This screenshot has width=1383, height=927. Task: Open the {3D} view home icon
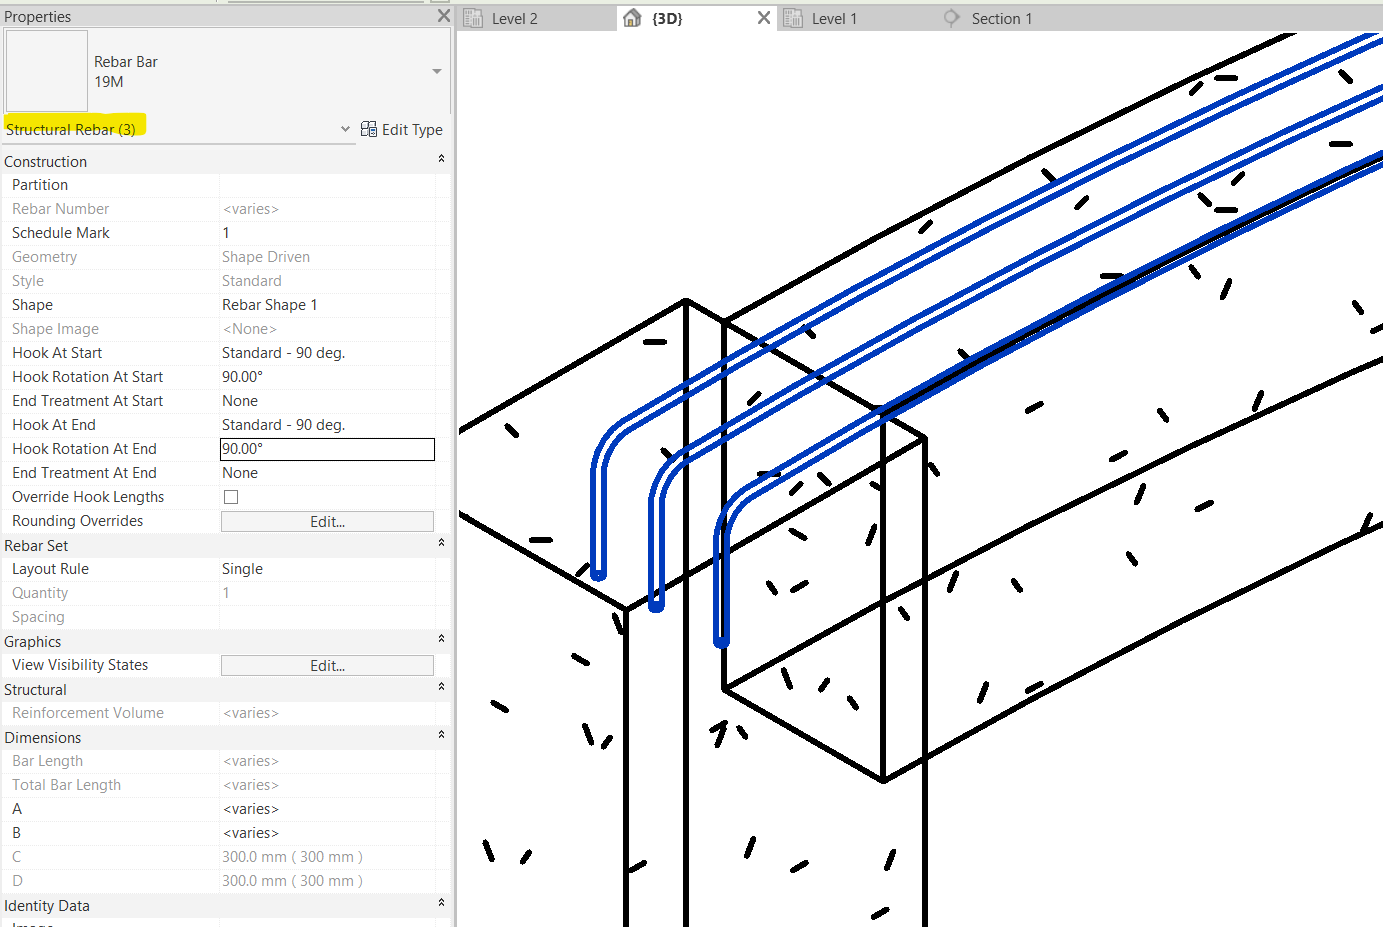point(631,17)
